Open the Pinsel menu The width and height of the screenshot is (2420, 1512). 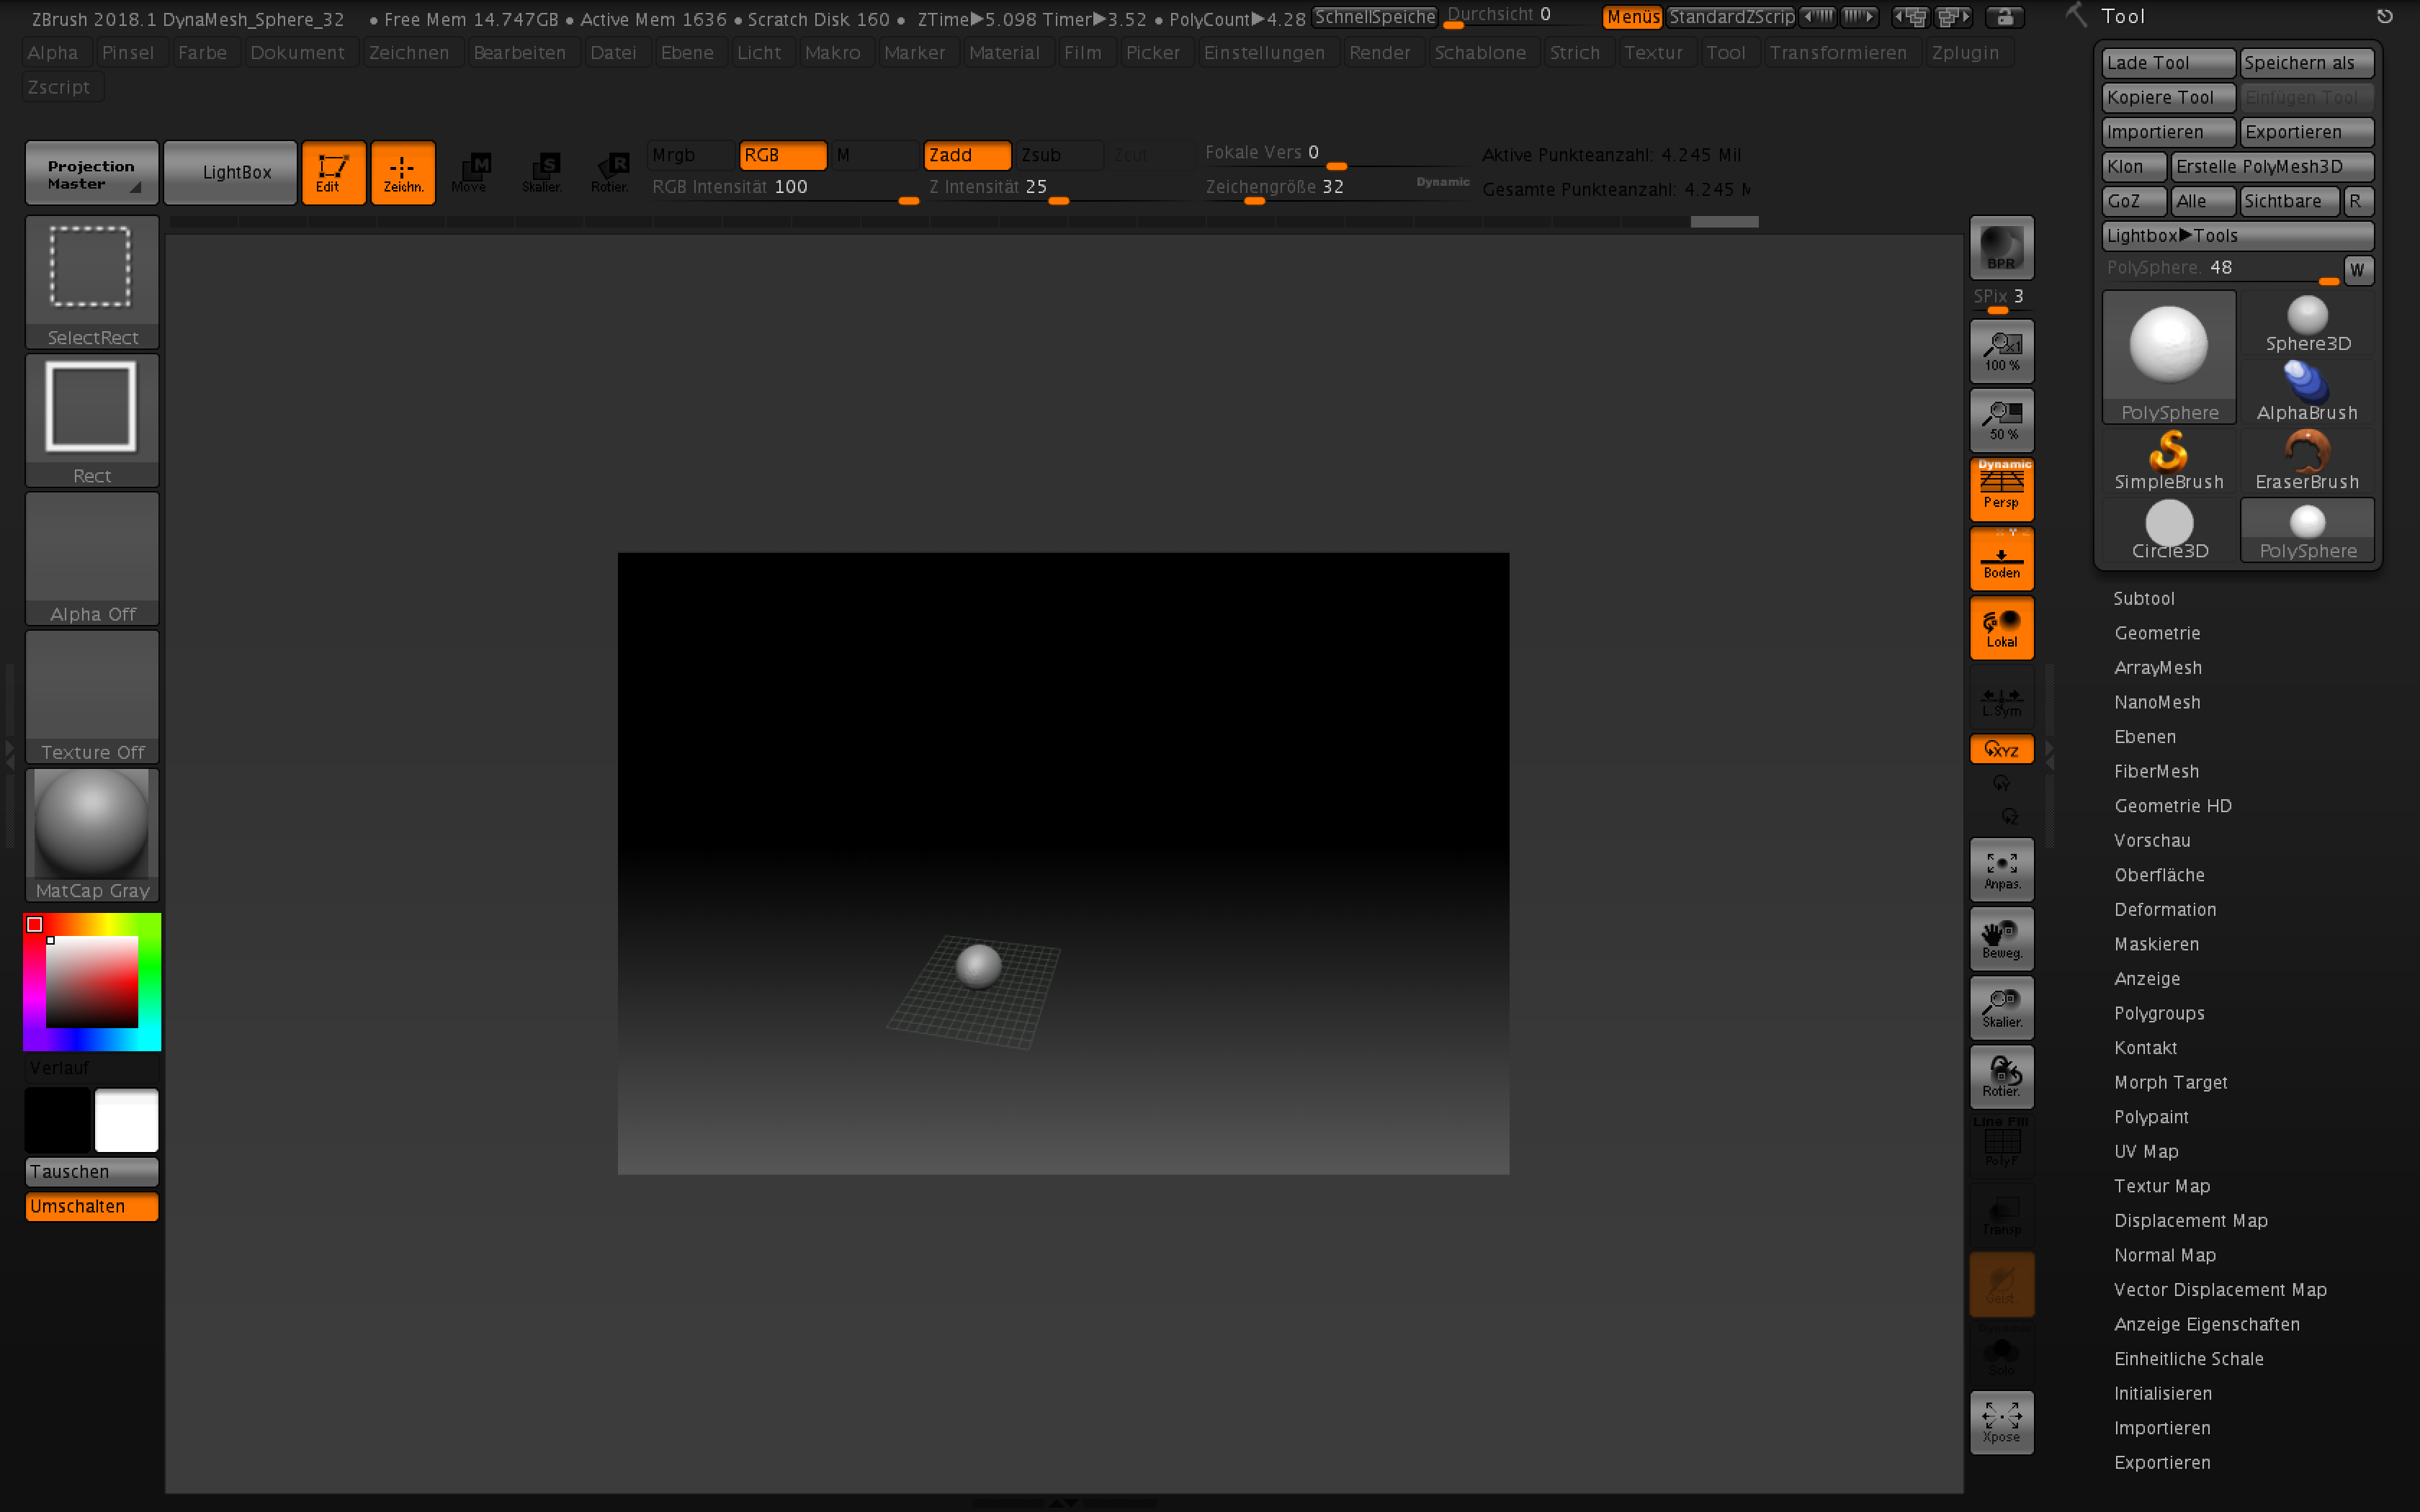128,52
